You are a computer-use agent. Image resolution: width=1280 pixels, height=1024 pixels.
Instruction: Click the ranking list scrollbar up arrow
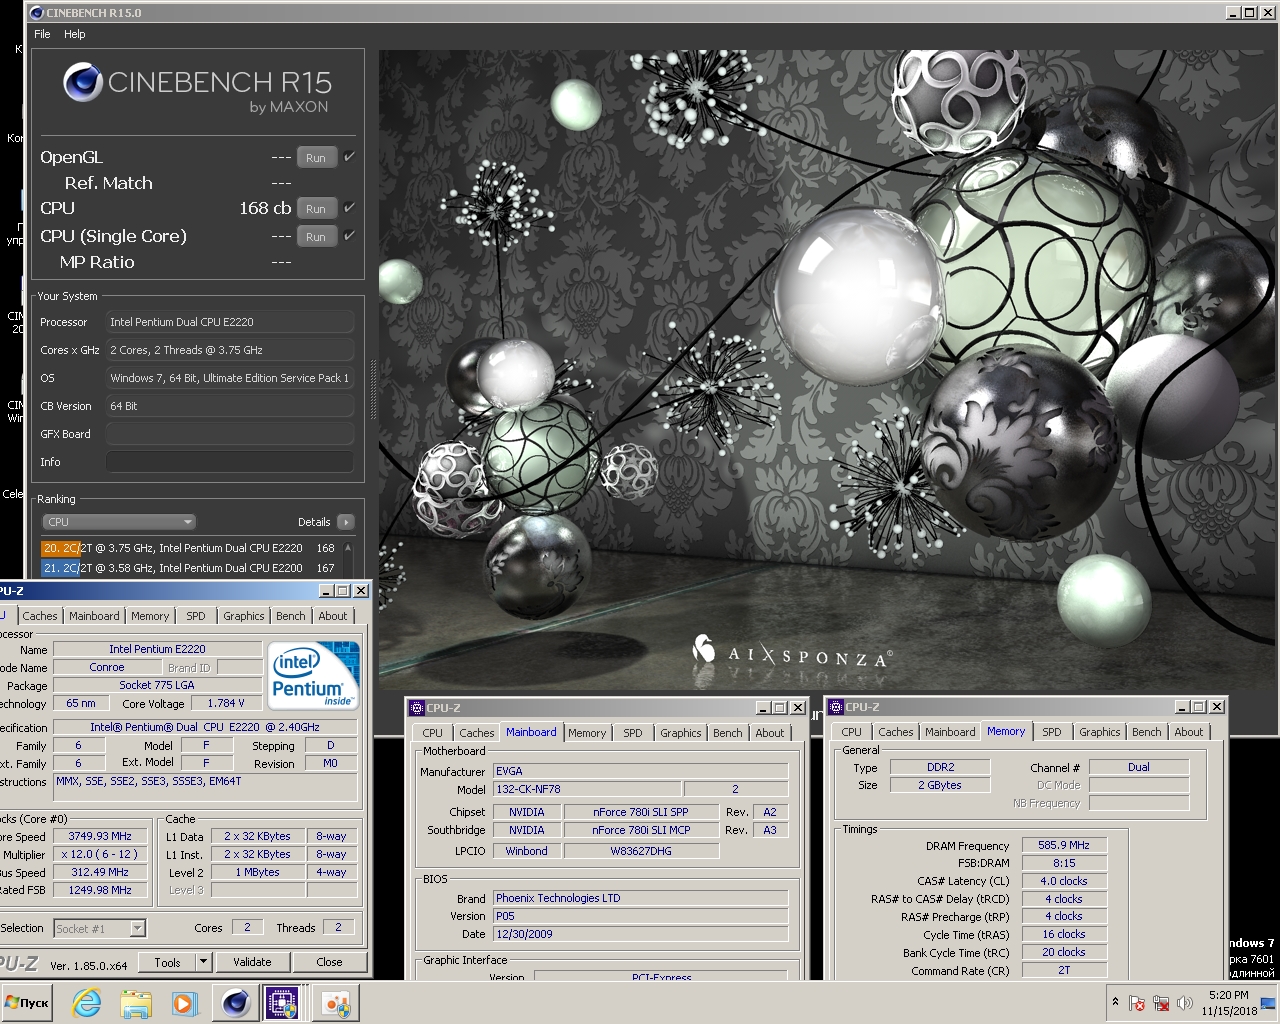pyautogui.click(x=348, y=547)
